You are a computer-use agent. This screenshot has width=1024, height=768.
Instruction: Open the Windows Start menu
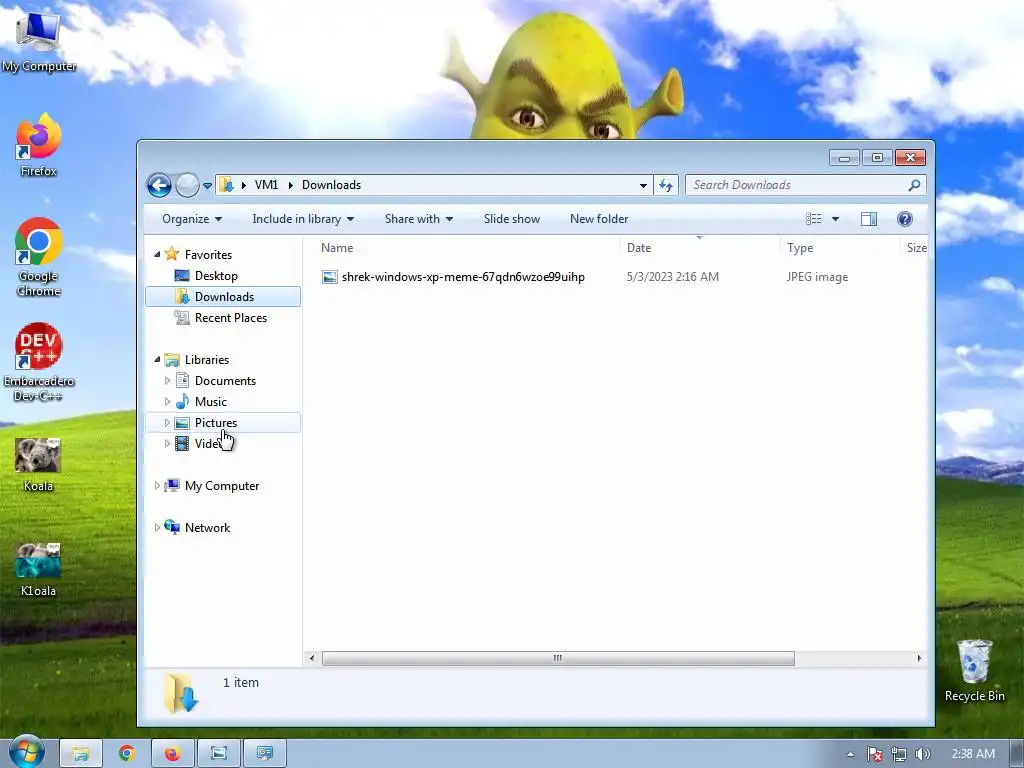[x=26, y=752]
